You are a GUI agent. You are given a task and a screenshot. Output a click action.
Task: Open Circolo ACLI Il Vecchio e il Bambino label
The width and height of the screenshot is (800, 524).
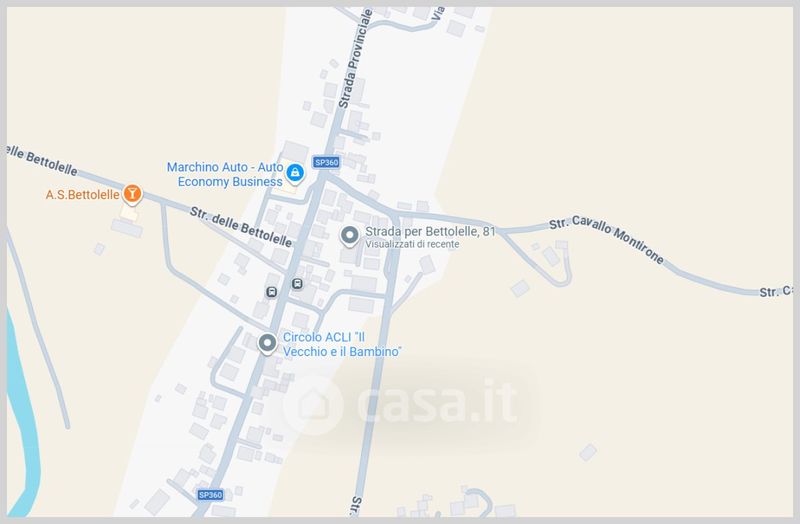(x=342, y=344)
